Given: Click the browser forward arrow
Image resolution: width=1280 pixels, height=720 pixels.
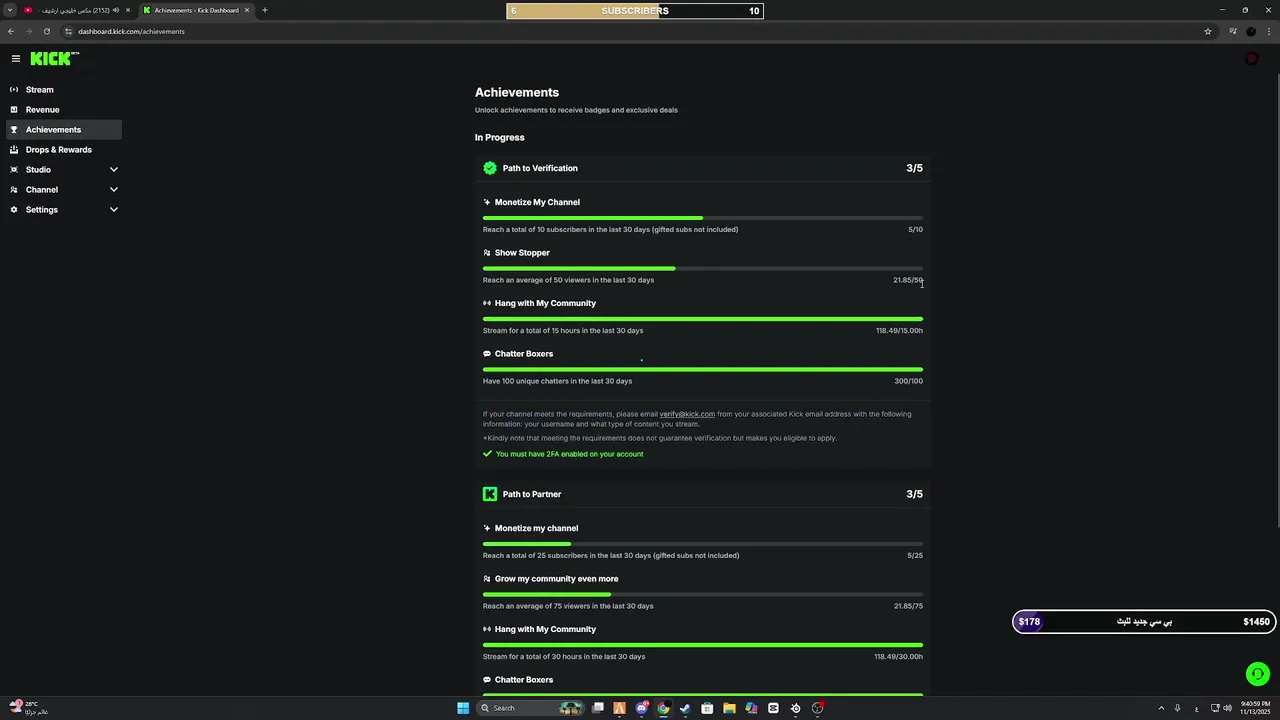Looking at the screenshot, I should [x=29, y=31].
